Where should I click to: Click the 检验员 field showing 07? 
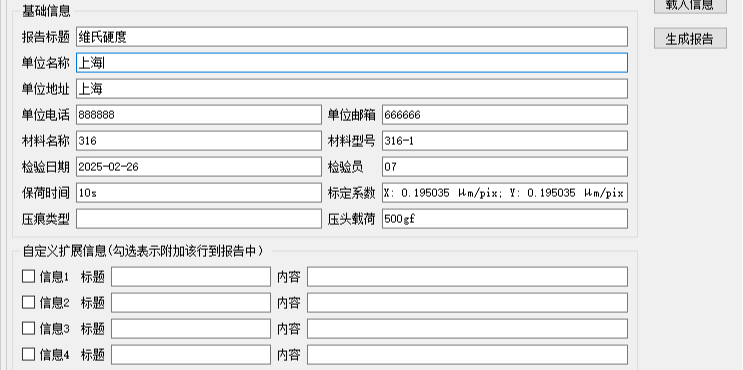point(505,167)
